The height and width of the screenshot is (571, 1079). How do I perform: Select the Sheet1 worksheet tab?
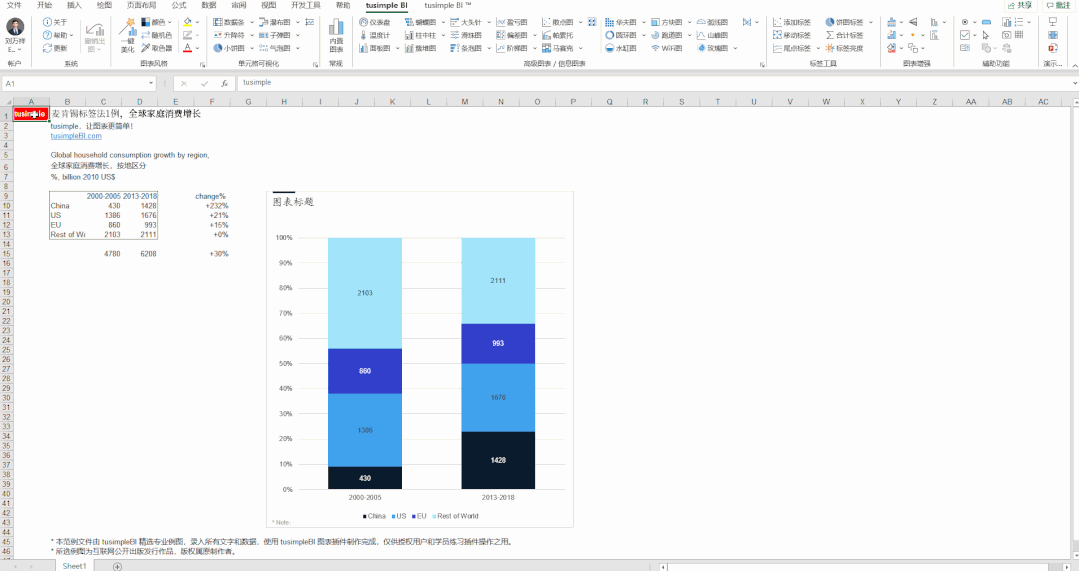74,565
